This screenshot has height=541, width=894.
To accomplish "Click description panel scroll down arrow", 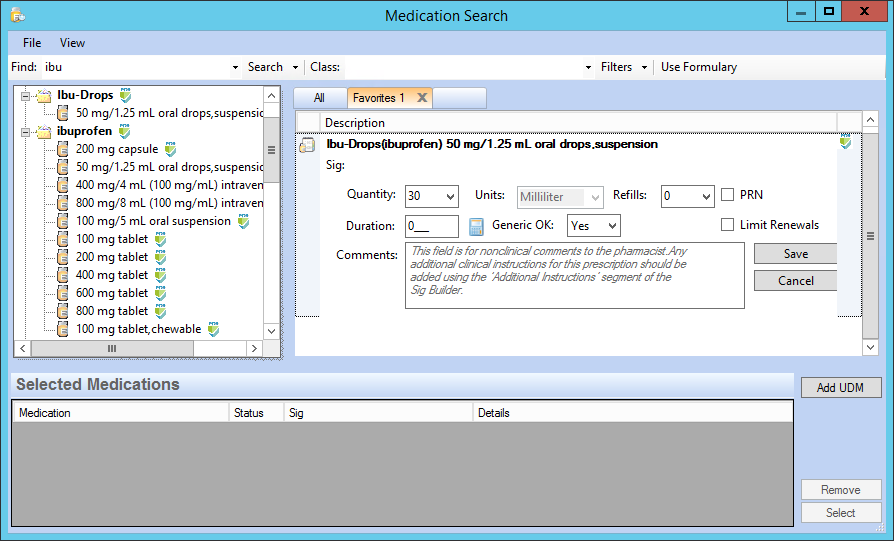I will [870, 347].
